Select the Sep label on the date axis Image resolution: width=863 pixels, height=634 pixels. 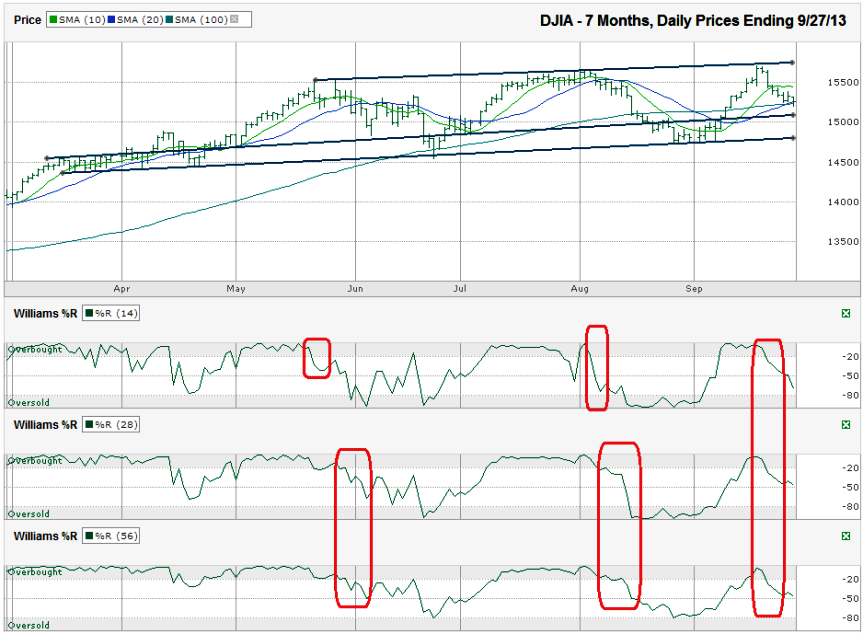[694, 288]
